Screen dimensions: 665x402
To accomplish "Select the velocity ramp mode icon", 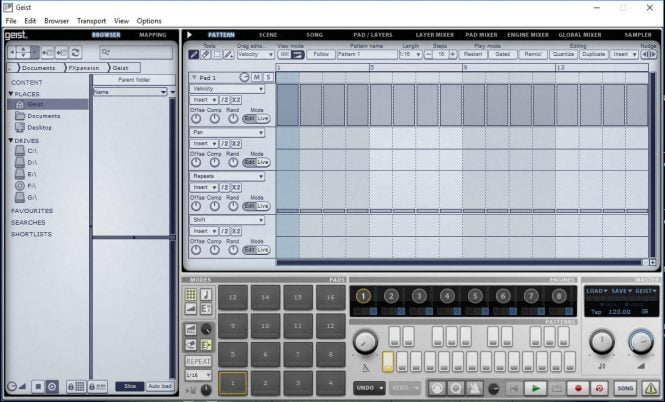I will (x=191, y=309).
